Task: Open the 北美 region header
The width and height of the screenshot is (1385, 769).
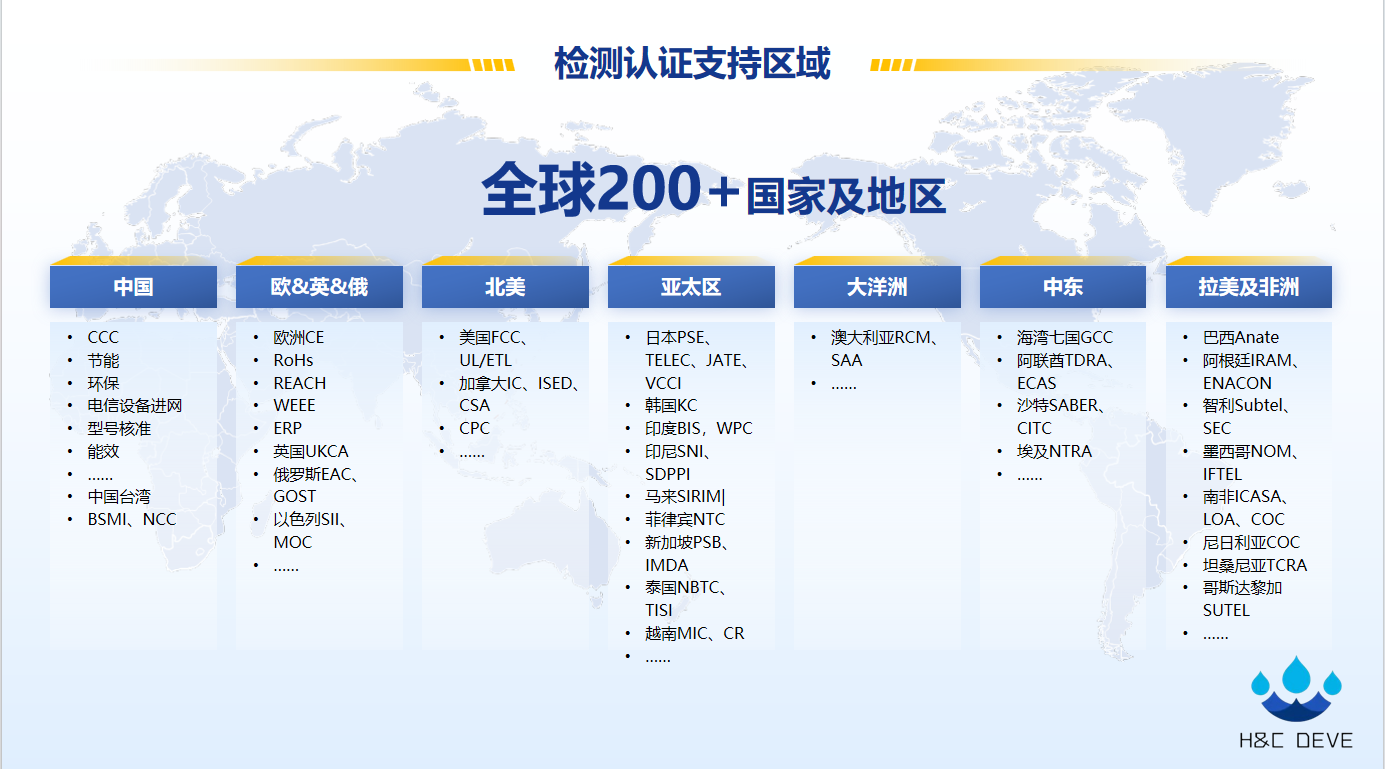Action: (505, 287)
